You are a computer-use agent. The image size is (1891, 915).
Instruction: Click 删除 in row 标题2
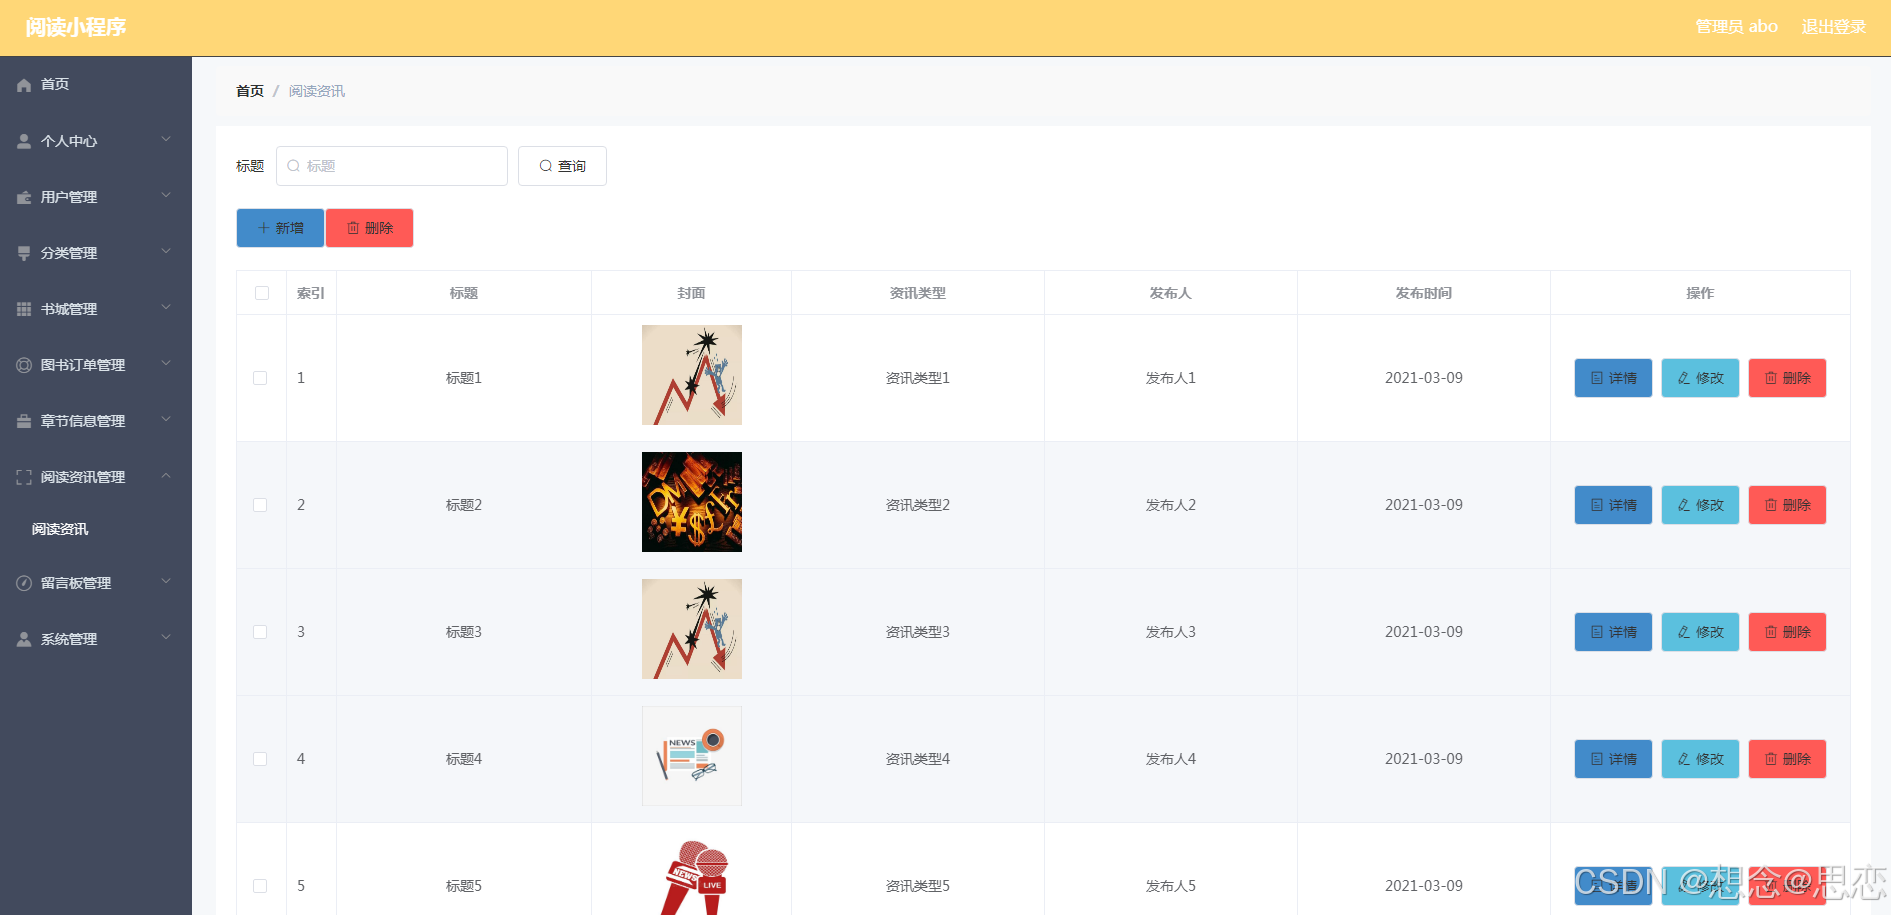tap(1787, 505)
